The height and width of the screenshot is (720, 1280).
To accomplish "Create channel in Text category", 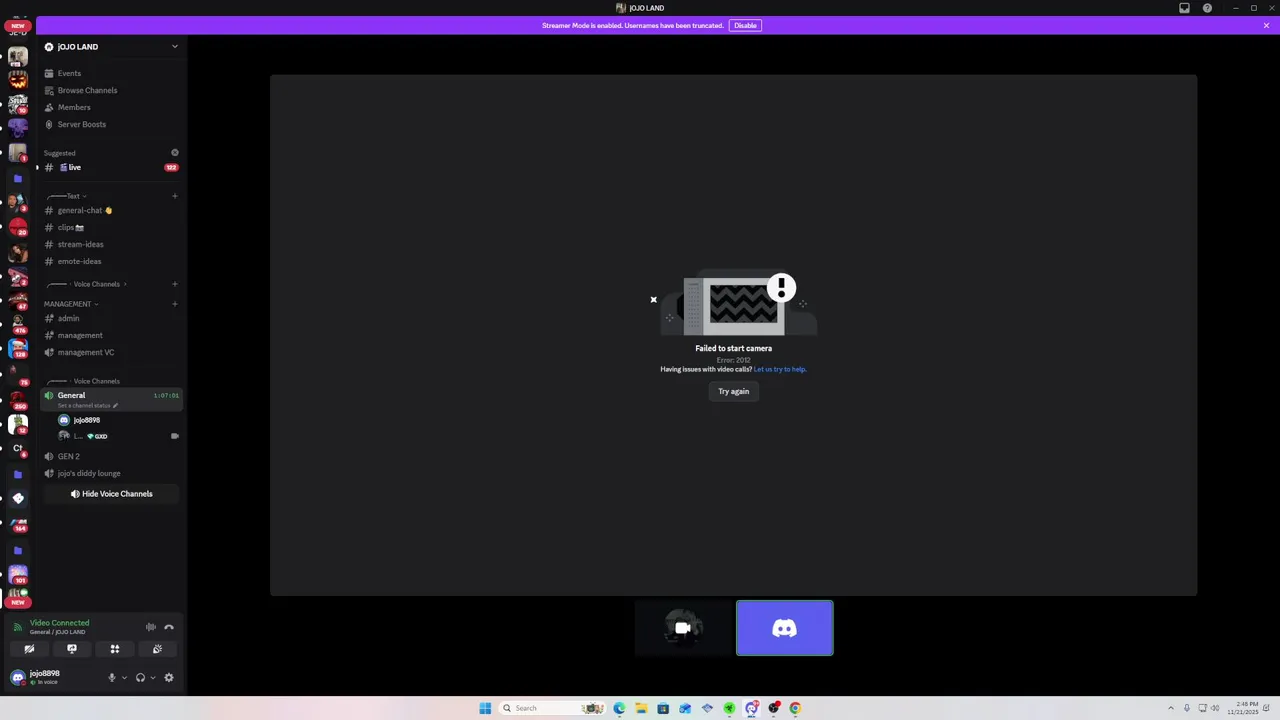I will click(175, 196).
